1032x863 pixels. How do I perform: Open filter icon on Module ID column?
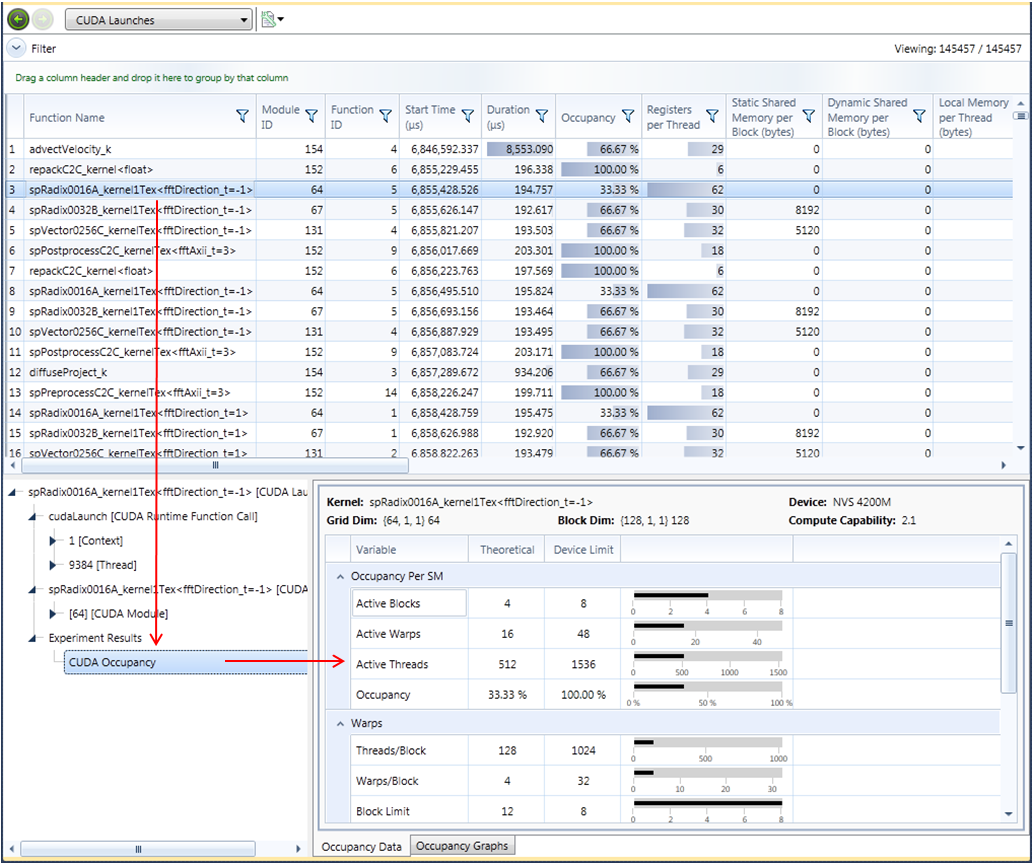(311, 117)
